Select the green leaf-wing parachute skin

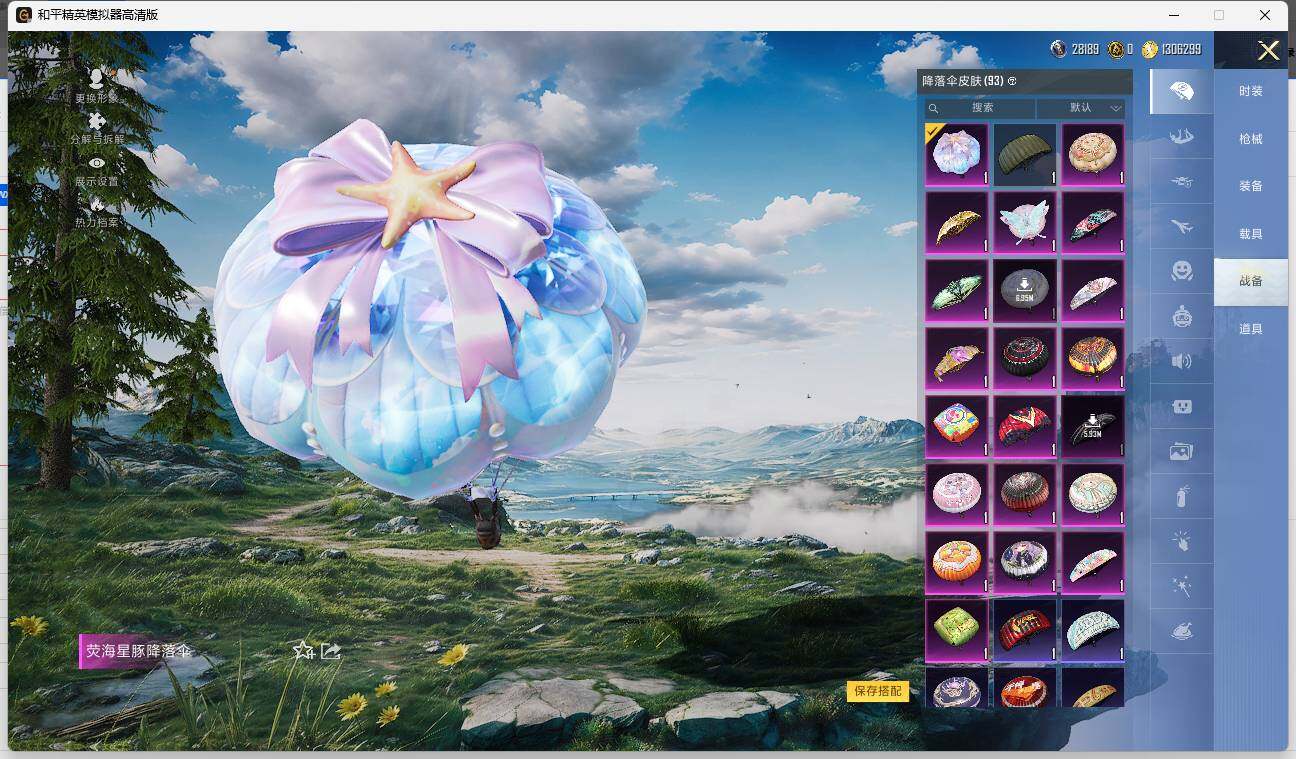click(957, 291)
